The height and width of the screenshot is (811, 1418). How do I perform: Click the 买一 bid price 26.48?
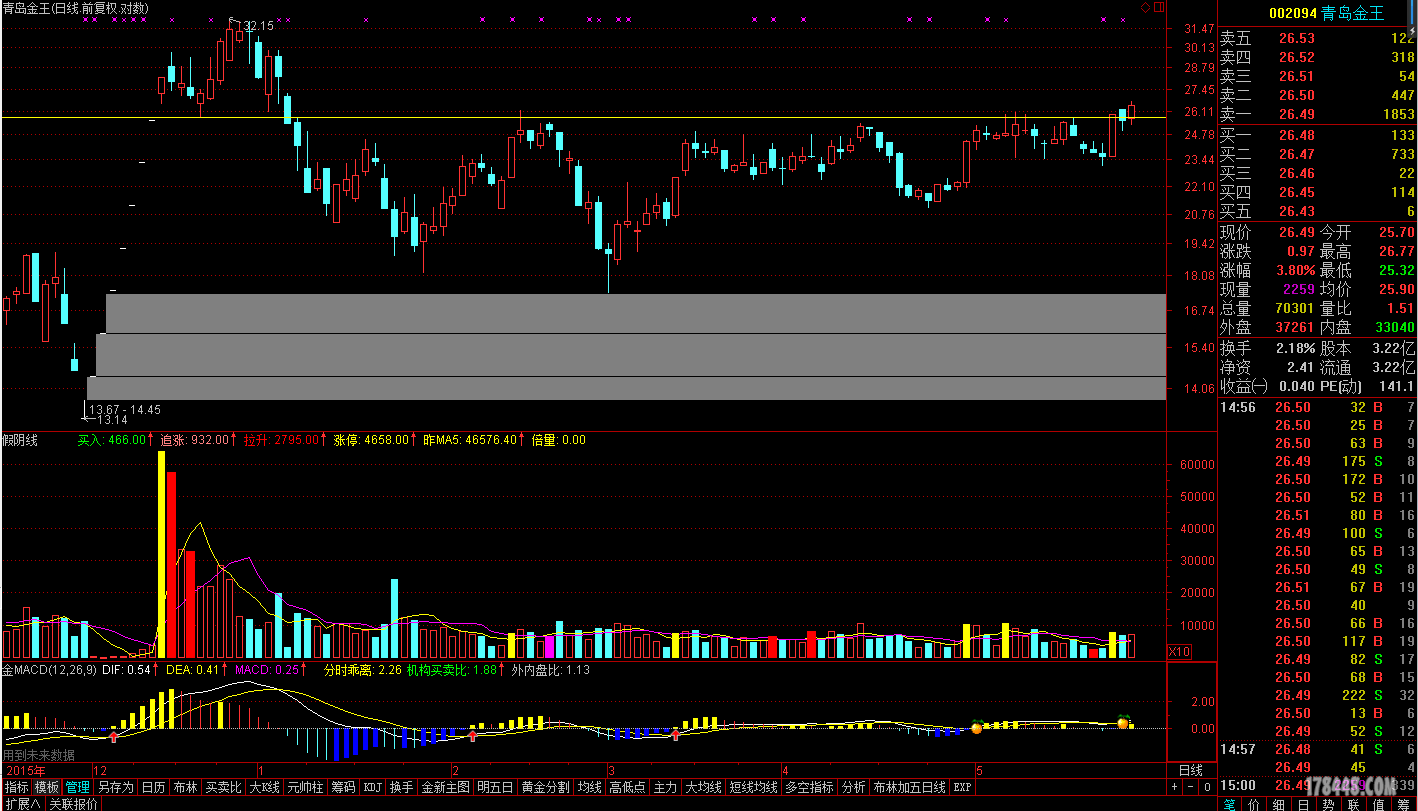coord(1296,135)
